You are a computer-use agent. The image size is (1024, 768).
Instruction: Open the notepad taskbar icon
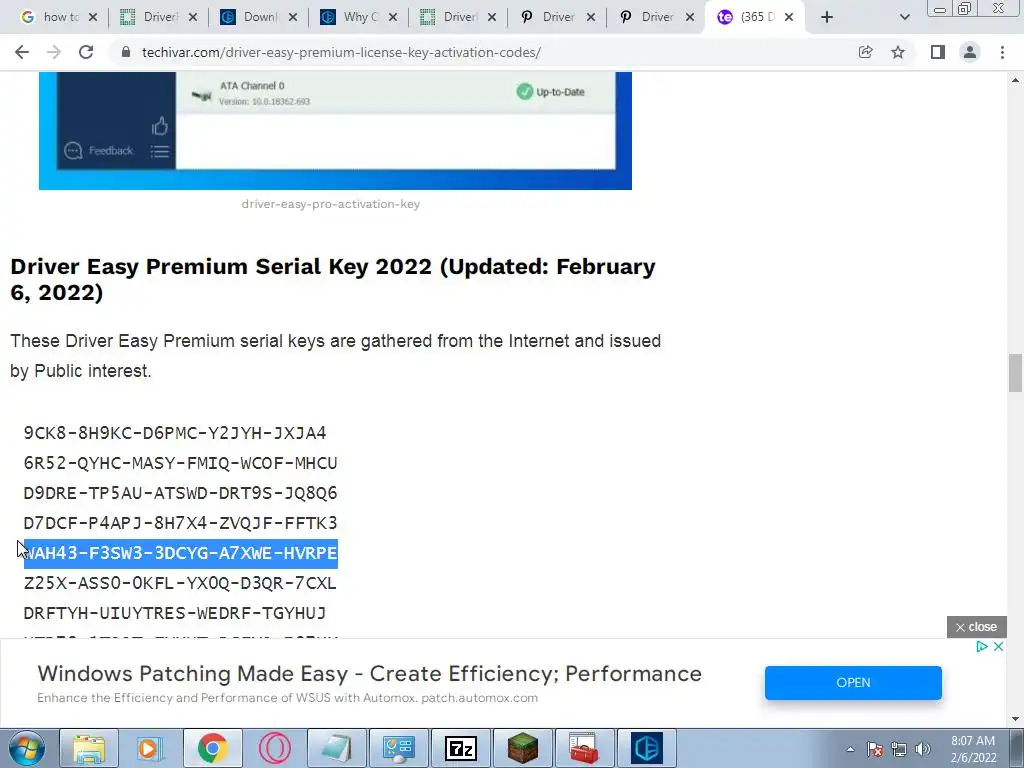tap(336, 748)
